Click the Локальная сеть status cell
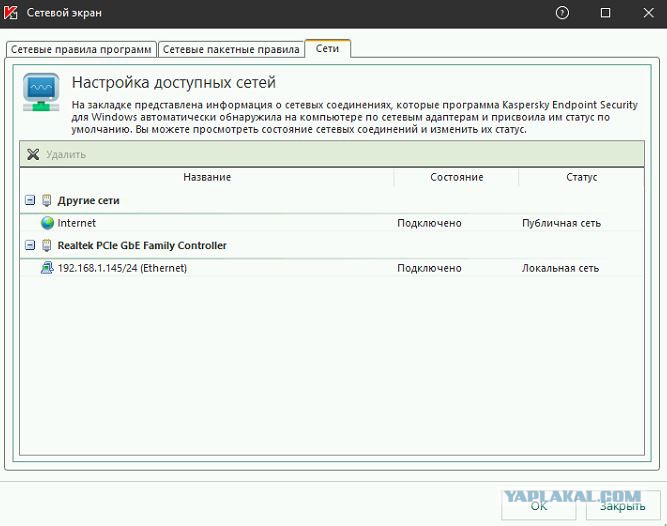This screenshot has width=667, height=526. point(560,268)
